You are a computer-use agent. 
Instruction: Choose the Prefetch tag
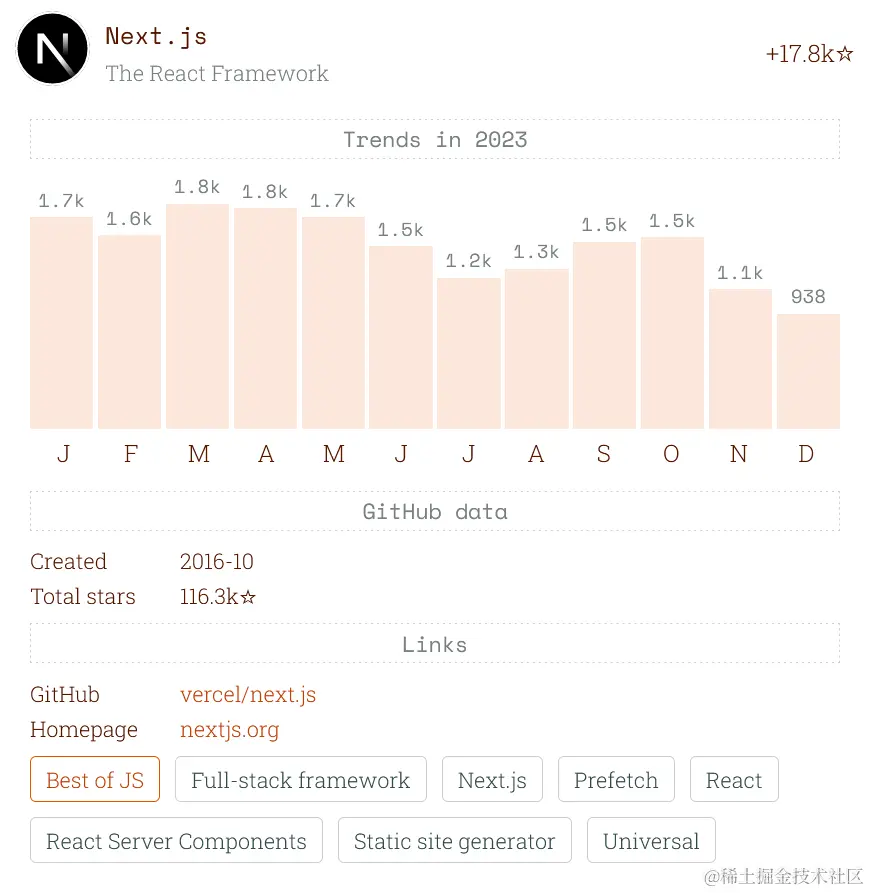(x=616, y=780)
